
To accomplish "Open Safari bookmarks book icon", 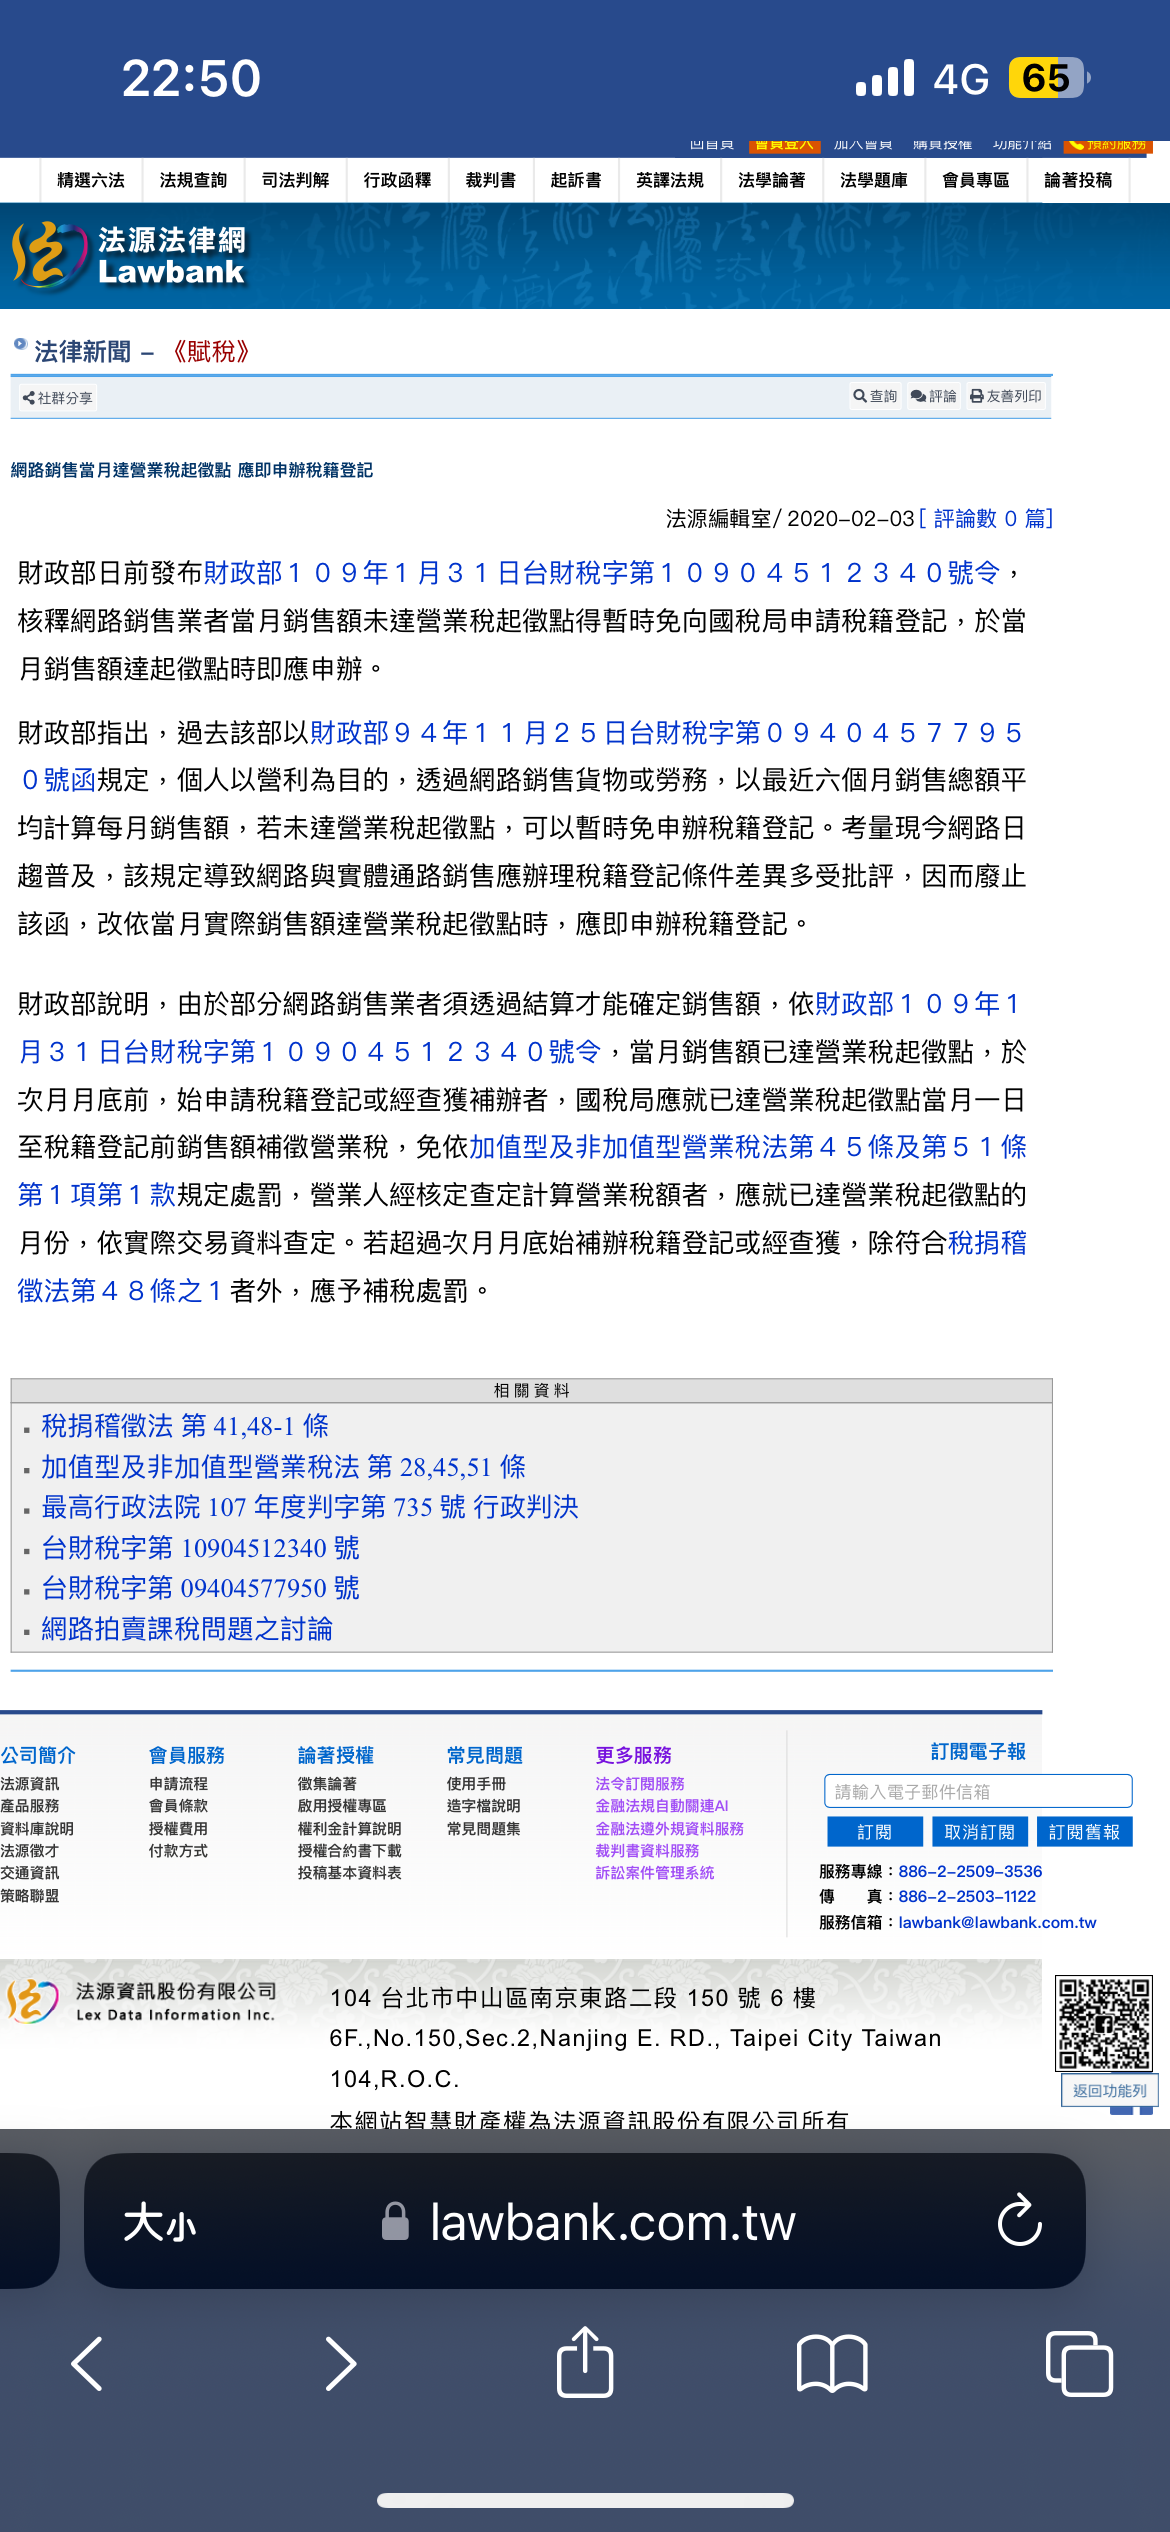I will (832, 2364).
